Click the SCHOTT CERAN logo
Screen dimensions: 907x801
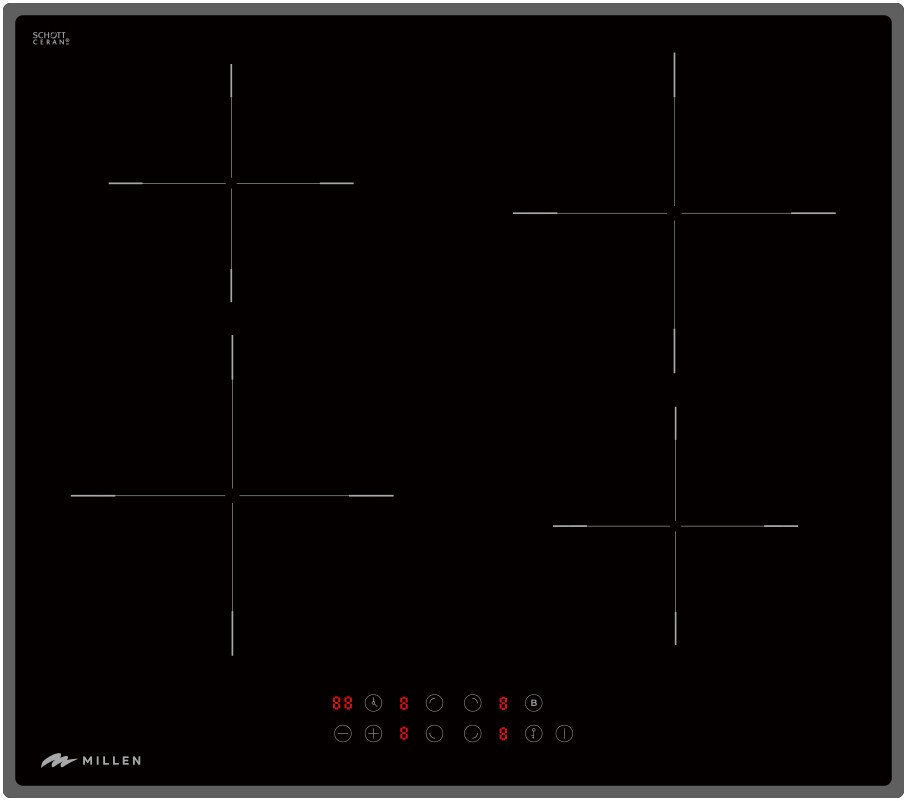point(51,38)
